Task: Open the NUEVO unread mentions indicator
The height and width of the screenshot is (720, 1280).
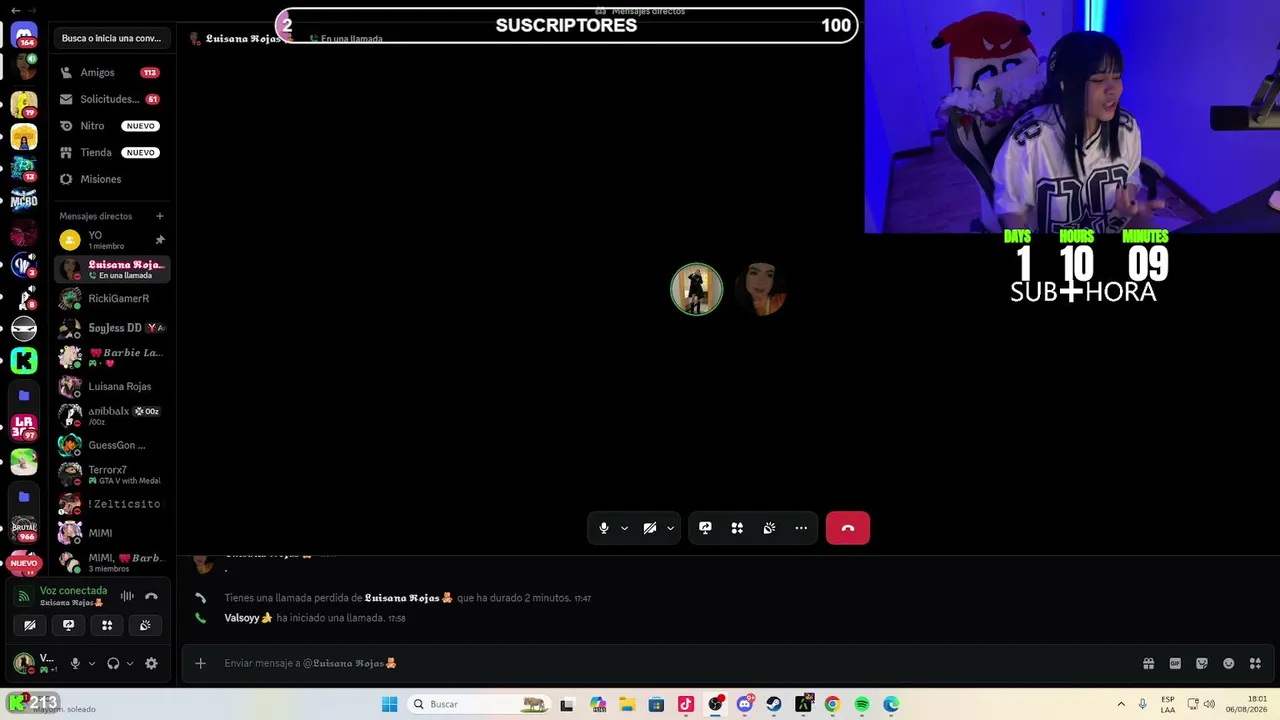Action: [24, 563]
